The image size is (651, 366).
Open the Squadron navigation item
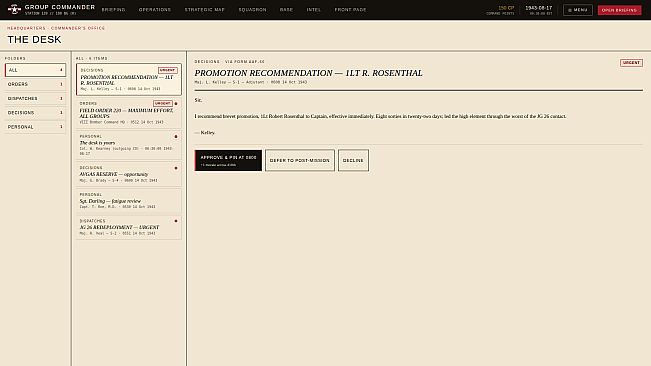point(252,10)
